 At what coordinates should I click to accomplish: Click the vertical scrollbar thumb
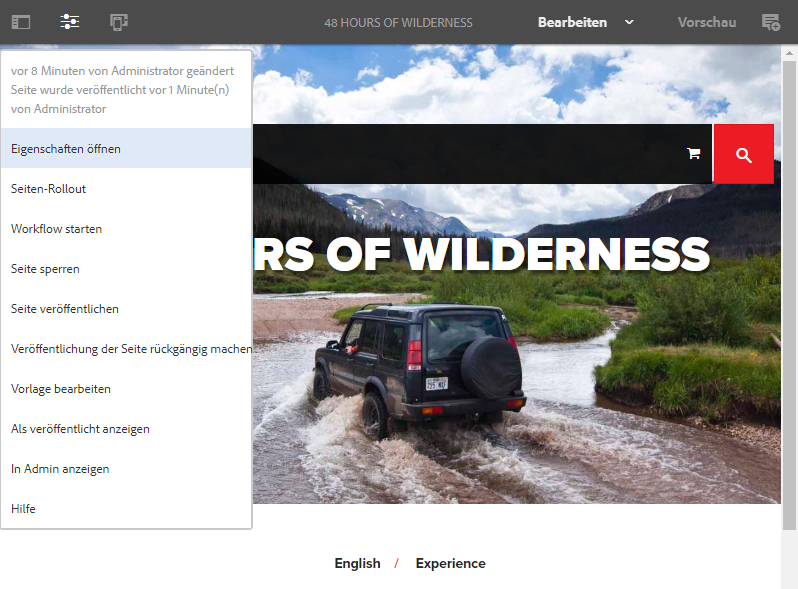(x=789, y=295)
